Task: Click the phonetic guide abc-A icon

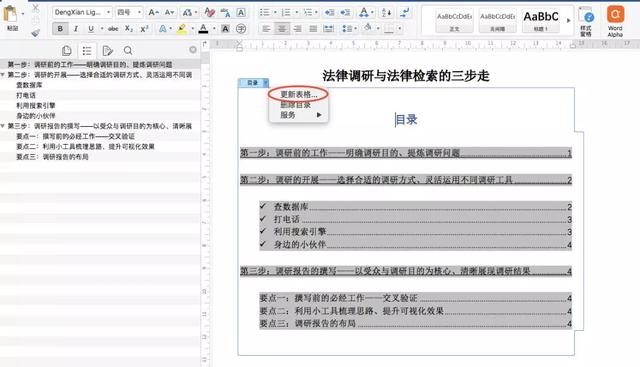Action: coord(225,13)
